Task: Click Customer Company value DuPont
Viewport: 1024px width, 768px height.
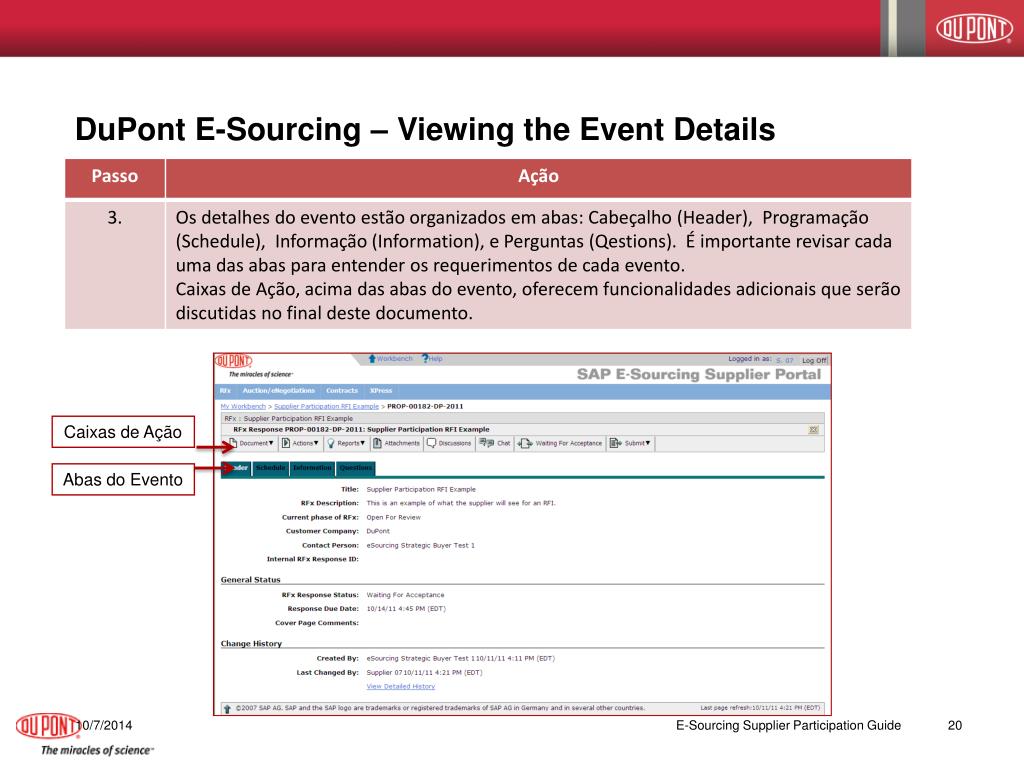Action: (x=377, y=531)
